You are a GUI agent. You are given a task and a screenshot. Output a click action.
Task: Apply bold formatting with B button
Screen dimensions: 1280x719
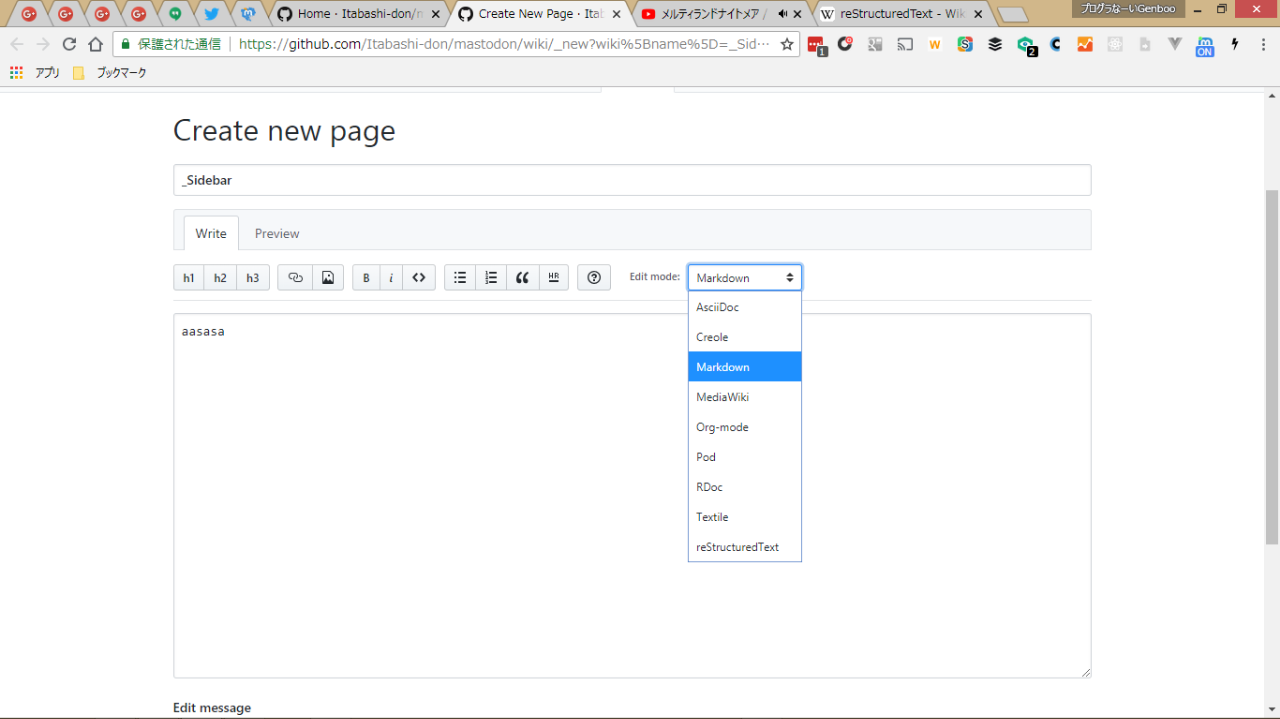tap(366, 278)
